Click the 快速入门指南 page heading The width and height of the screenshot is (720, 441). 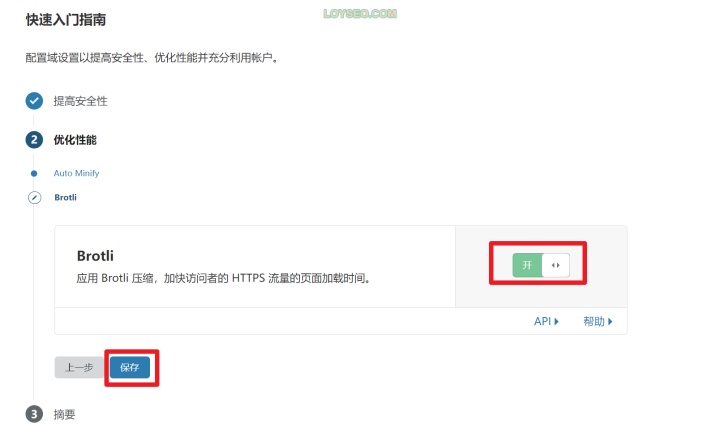[x=66, y=20]
